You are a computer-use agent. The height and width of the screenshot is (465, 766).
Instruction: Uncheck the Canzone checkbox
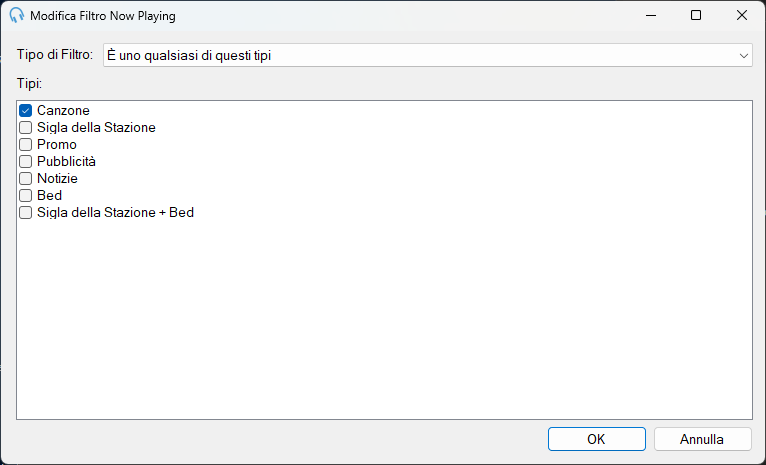pyautogui.click(x=25, y=110)
